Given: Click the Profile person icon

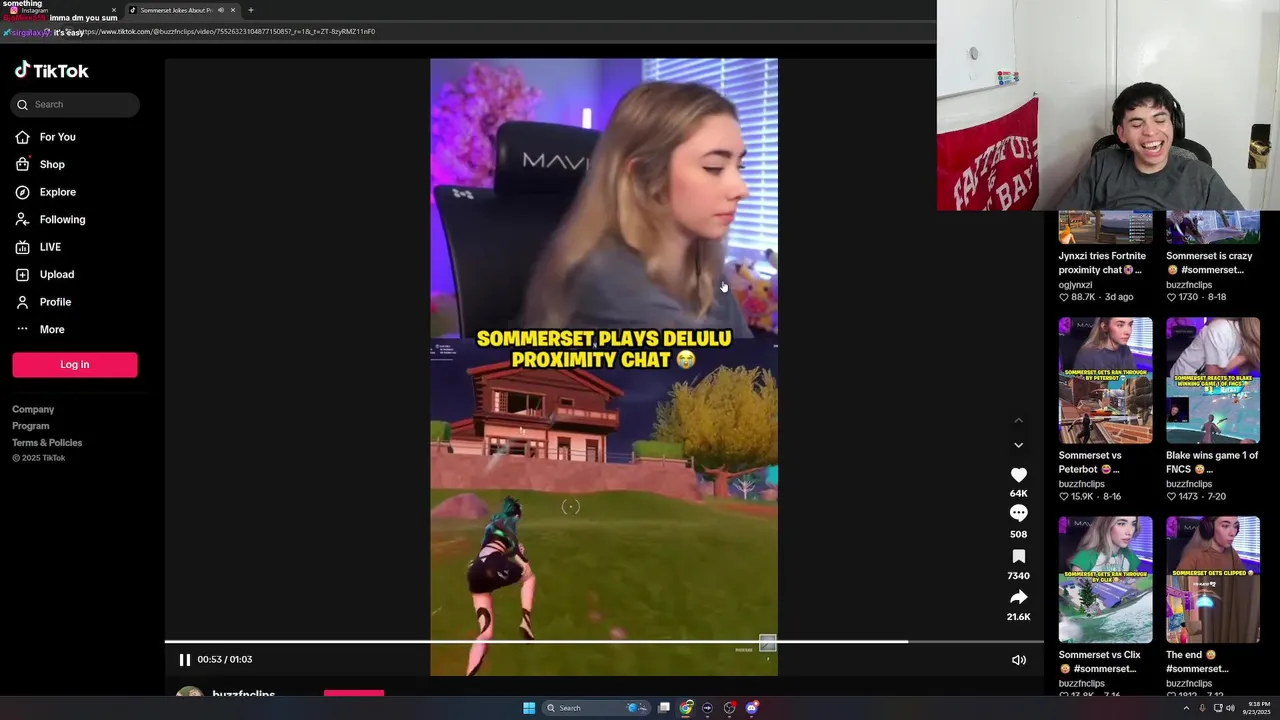Looking at the screenshot, I should pos(22,302).
